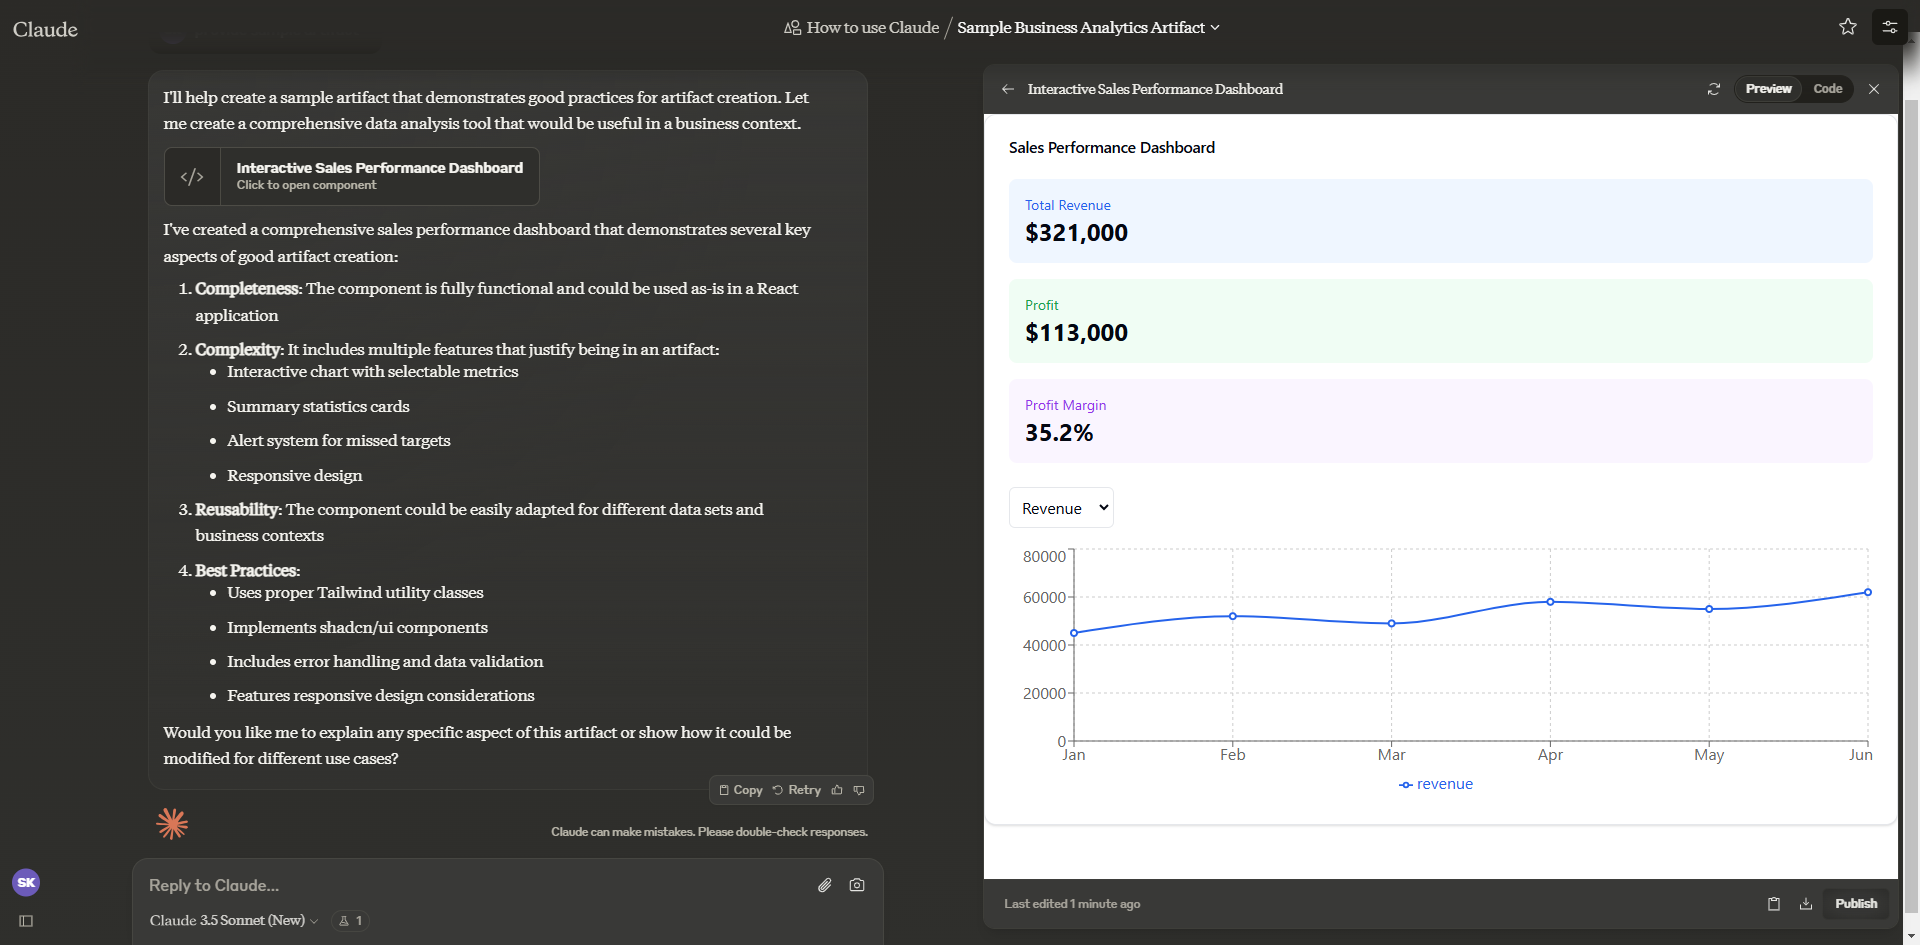Star this chat using the star icon

click(1847, 27)
